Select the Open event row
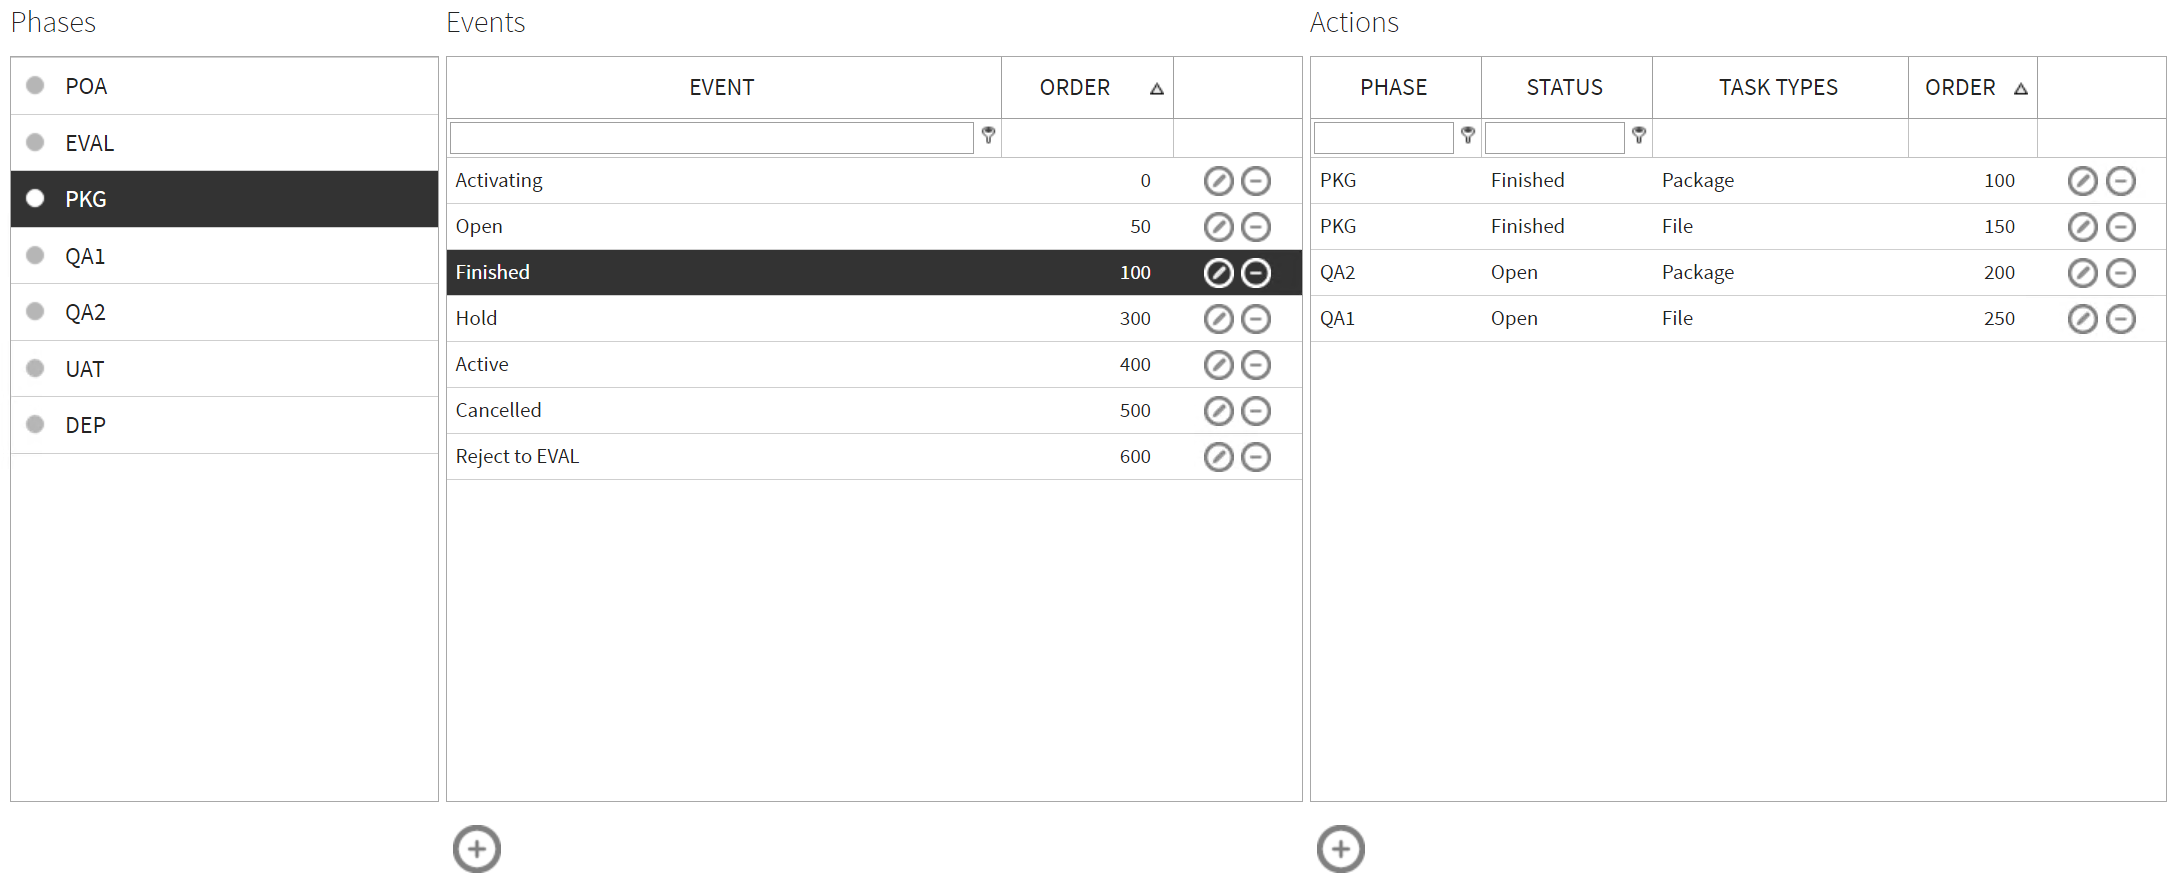This screenshot has height=879, width=2175. tap(874, 227)
